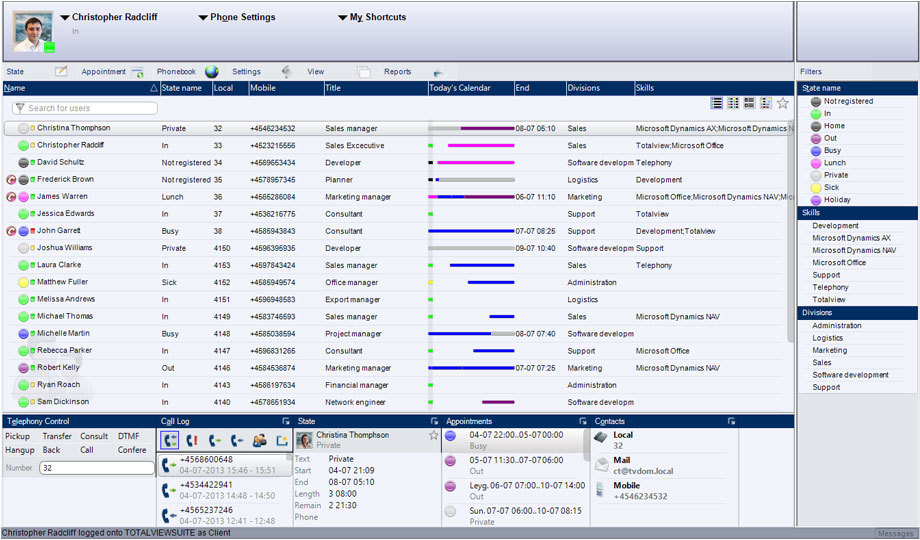Viewport: 920px width, 540px height.
Task: Click the Phonebook globe icon
Action: point(212,72)
